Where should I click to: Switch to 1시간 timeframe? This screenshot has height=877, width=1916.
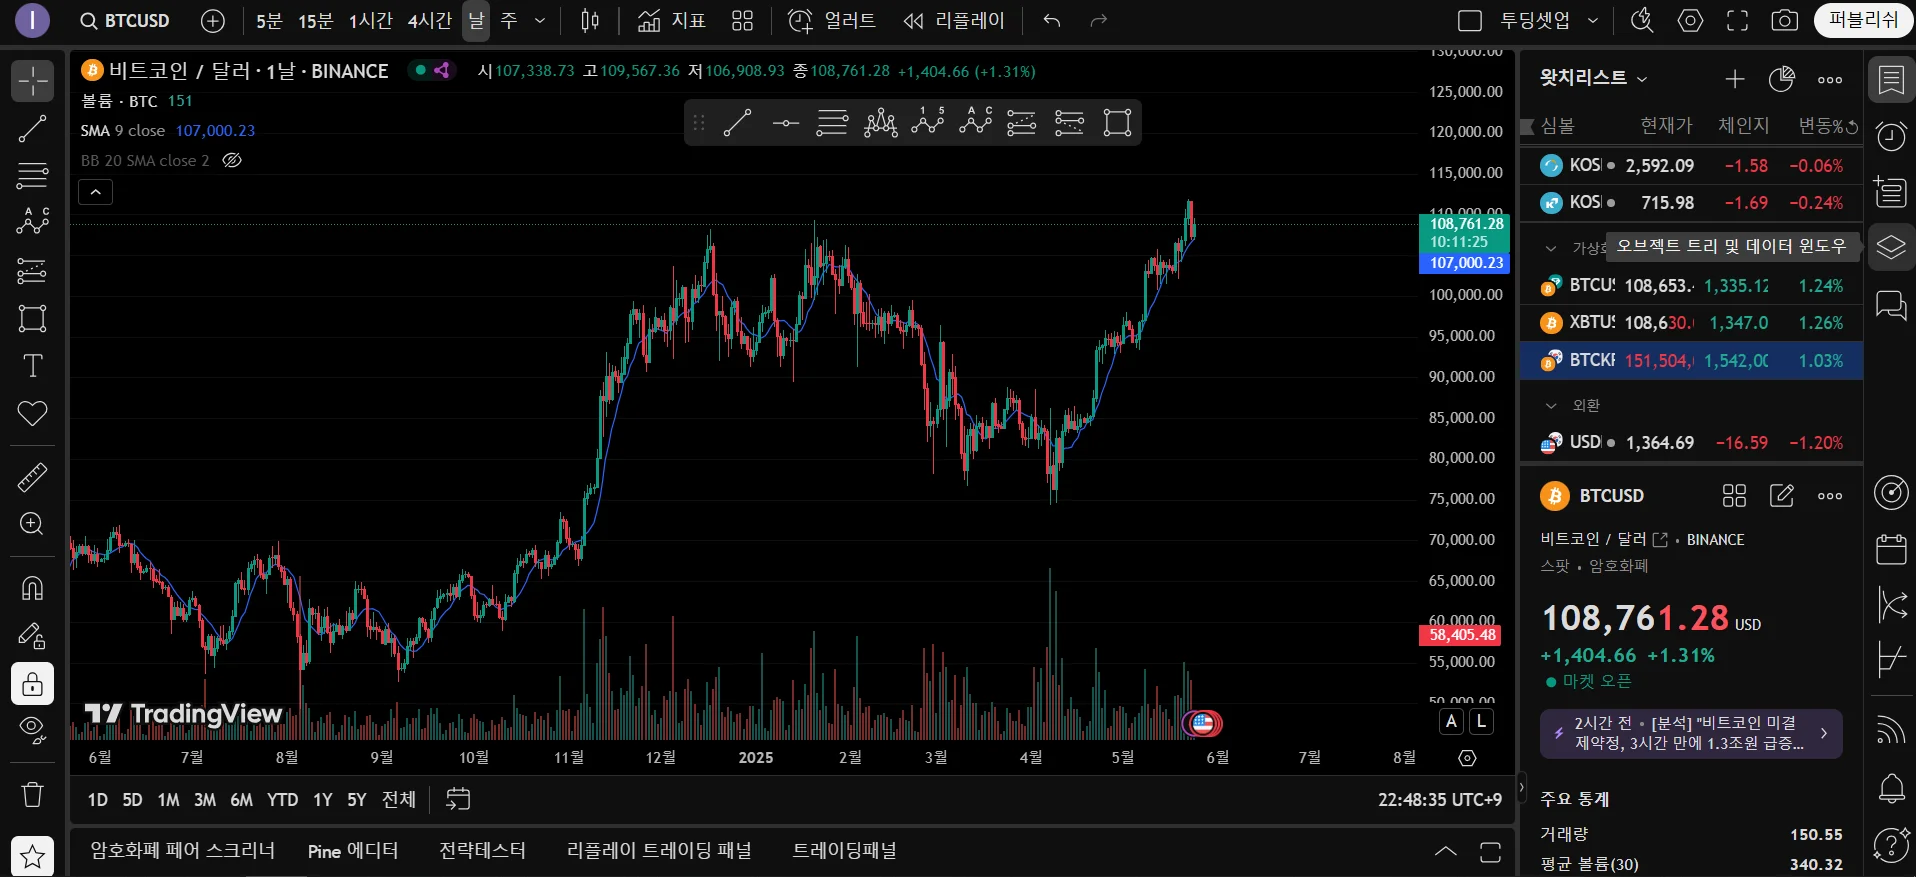click(x=370, y=21)
